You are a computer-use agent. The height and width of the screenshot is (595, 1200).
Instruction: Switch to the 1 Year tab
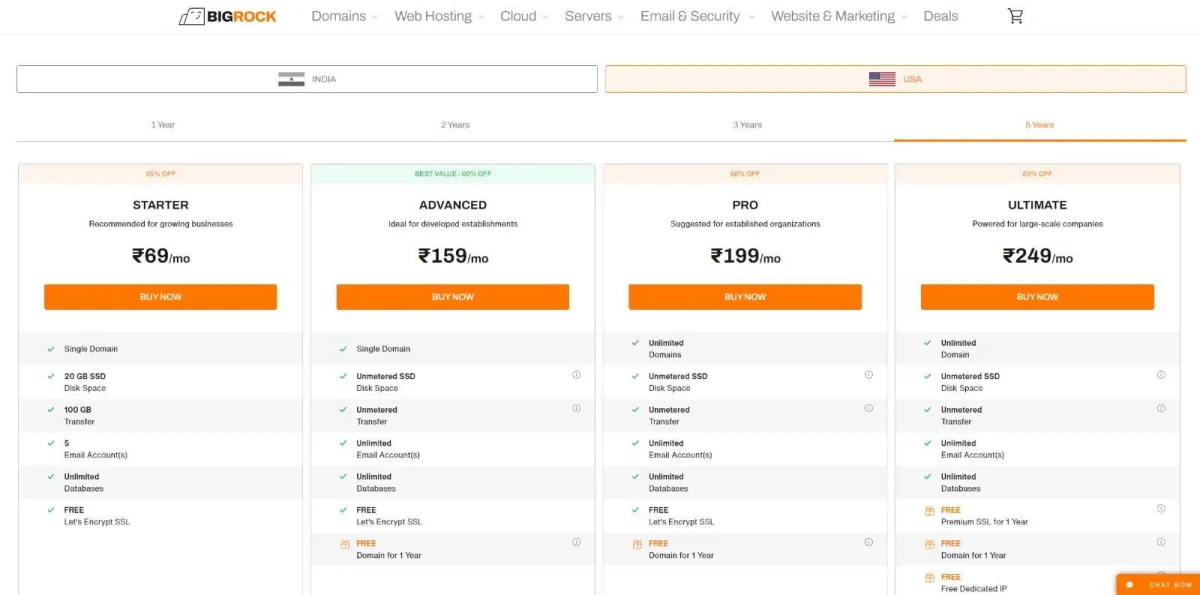pyautogui.click(x=163, y=125)
